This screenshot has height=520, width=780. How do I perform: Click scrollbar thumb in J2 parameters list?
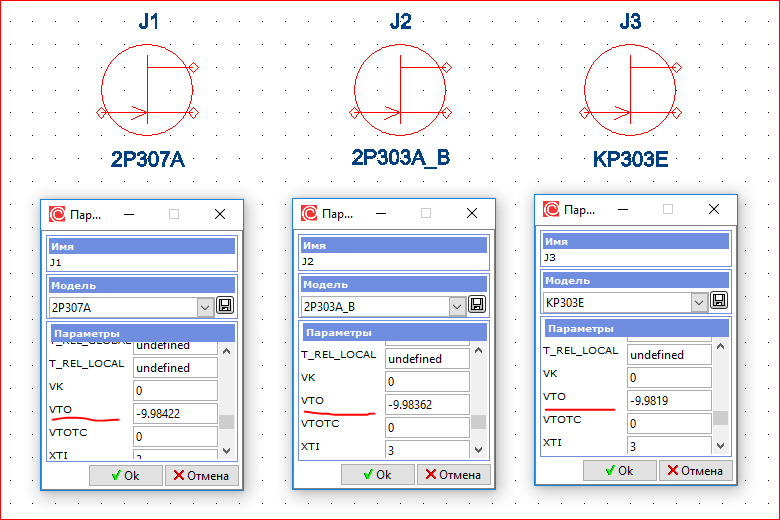(479, 421)
